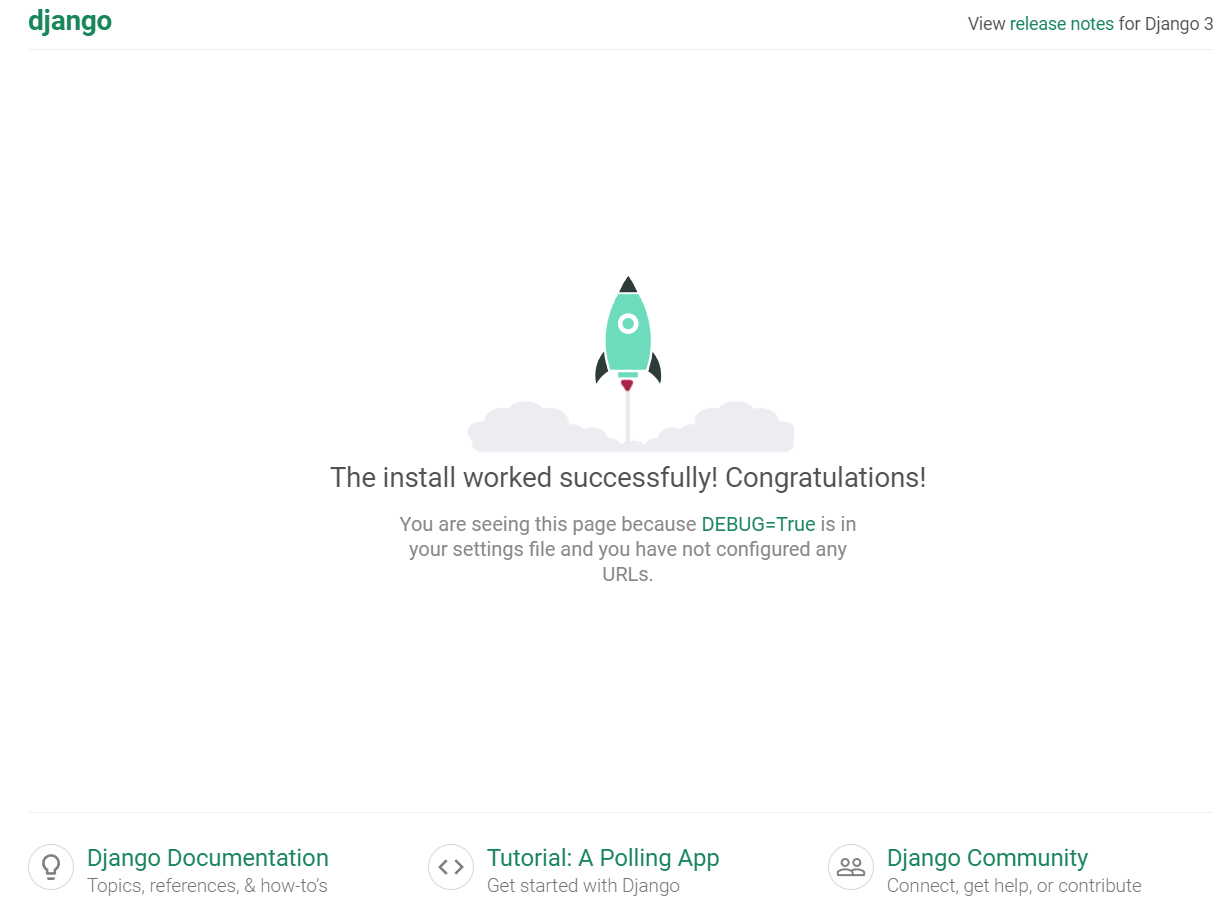Click 'The install worked successfully! Congratulations!' heading
The width and height of the screenshot is (1213, 915).
[x=628, y=478]
